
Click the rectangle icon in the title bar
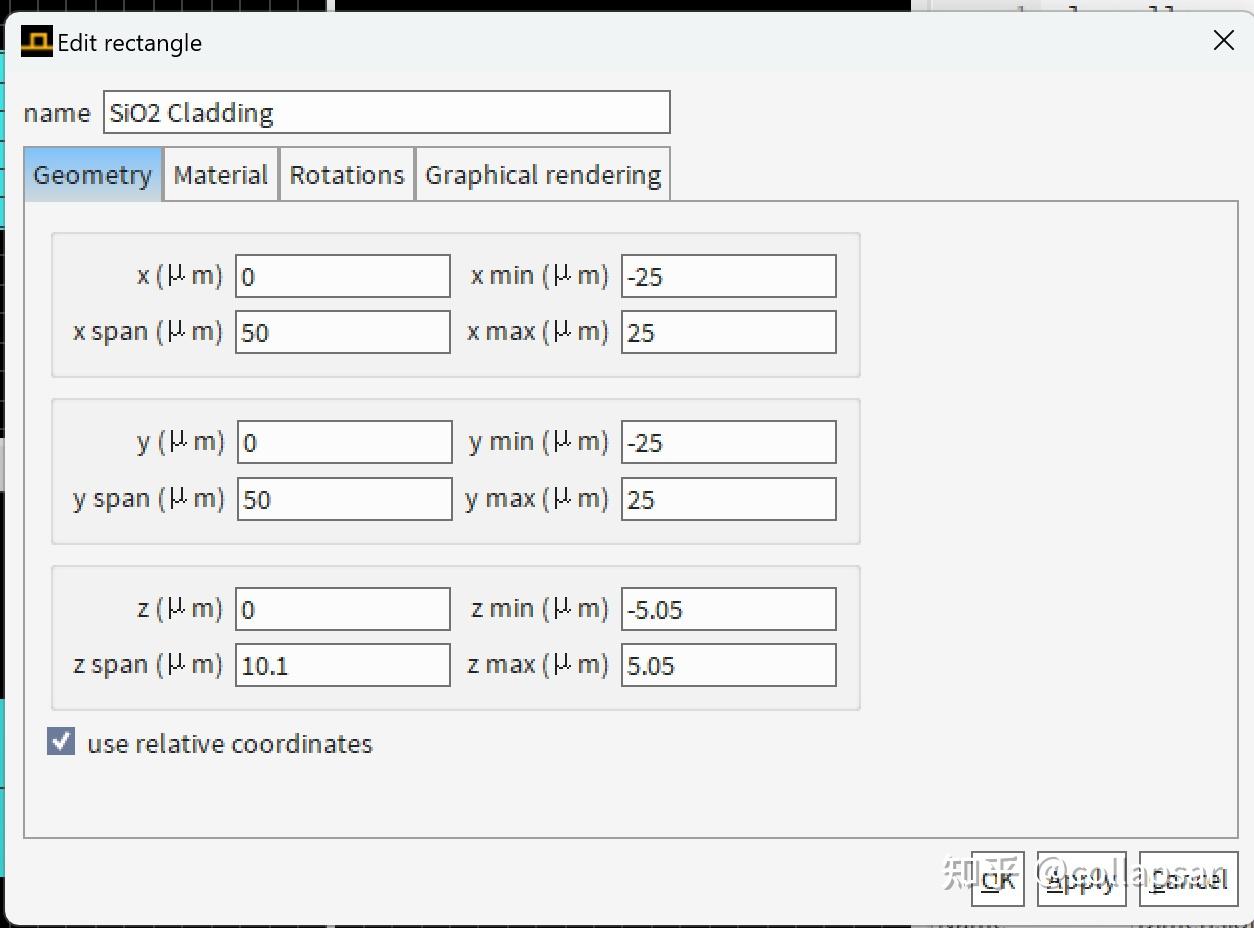tap(34, 41)
